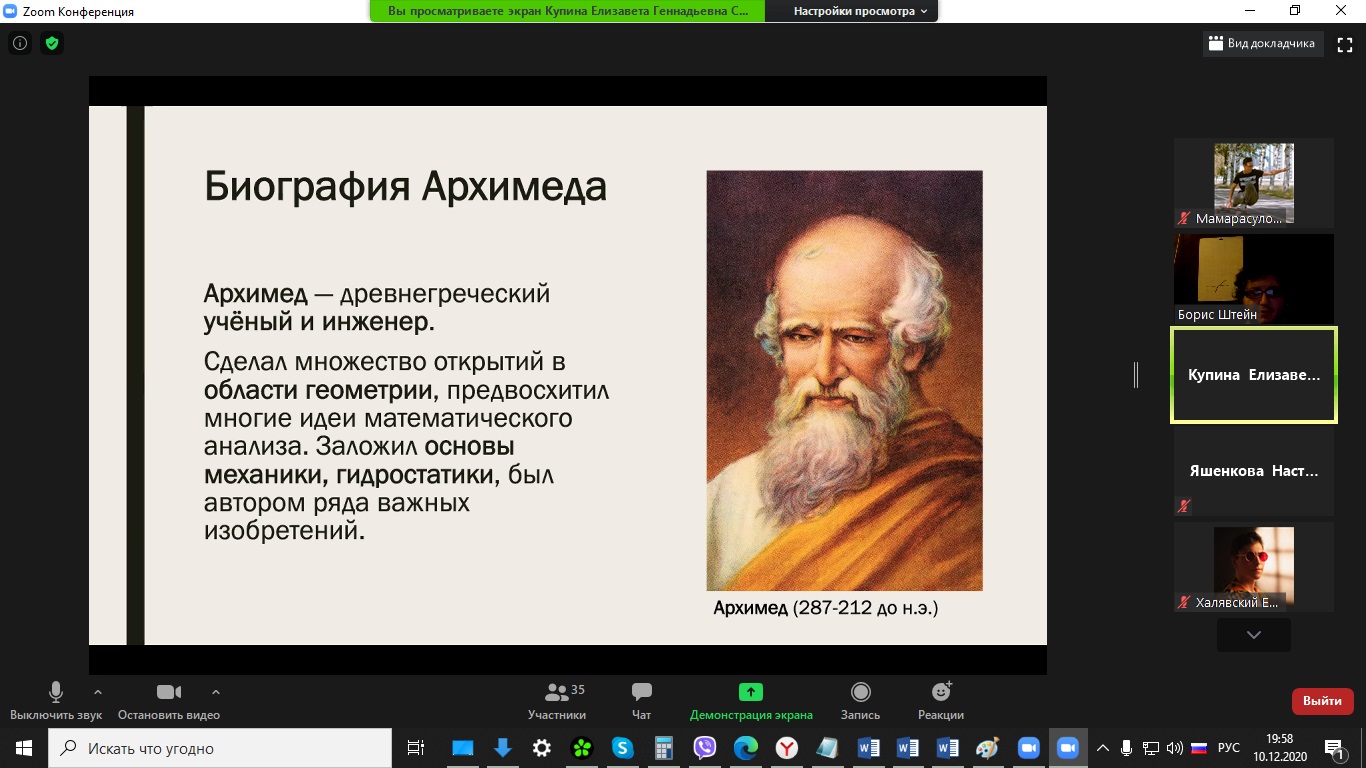The width and height of the screenshot is (1366, 768).
Task: Open the Чат chat panel
Action: pyautogui.click(x=642, y=701)
